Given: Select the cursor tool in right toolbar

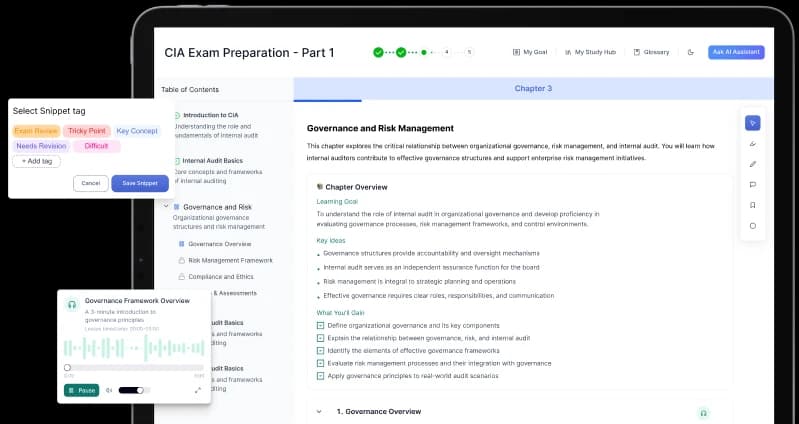Looking at the screenshot, I should click(x=753, y=123).
